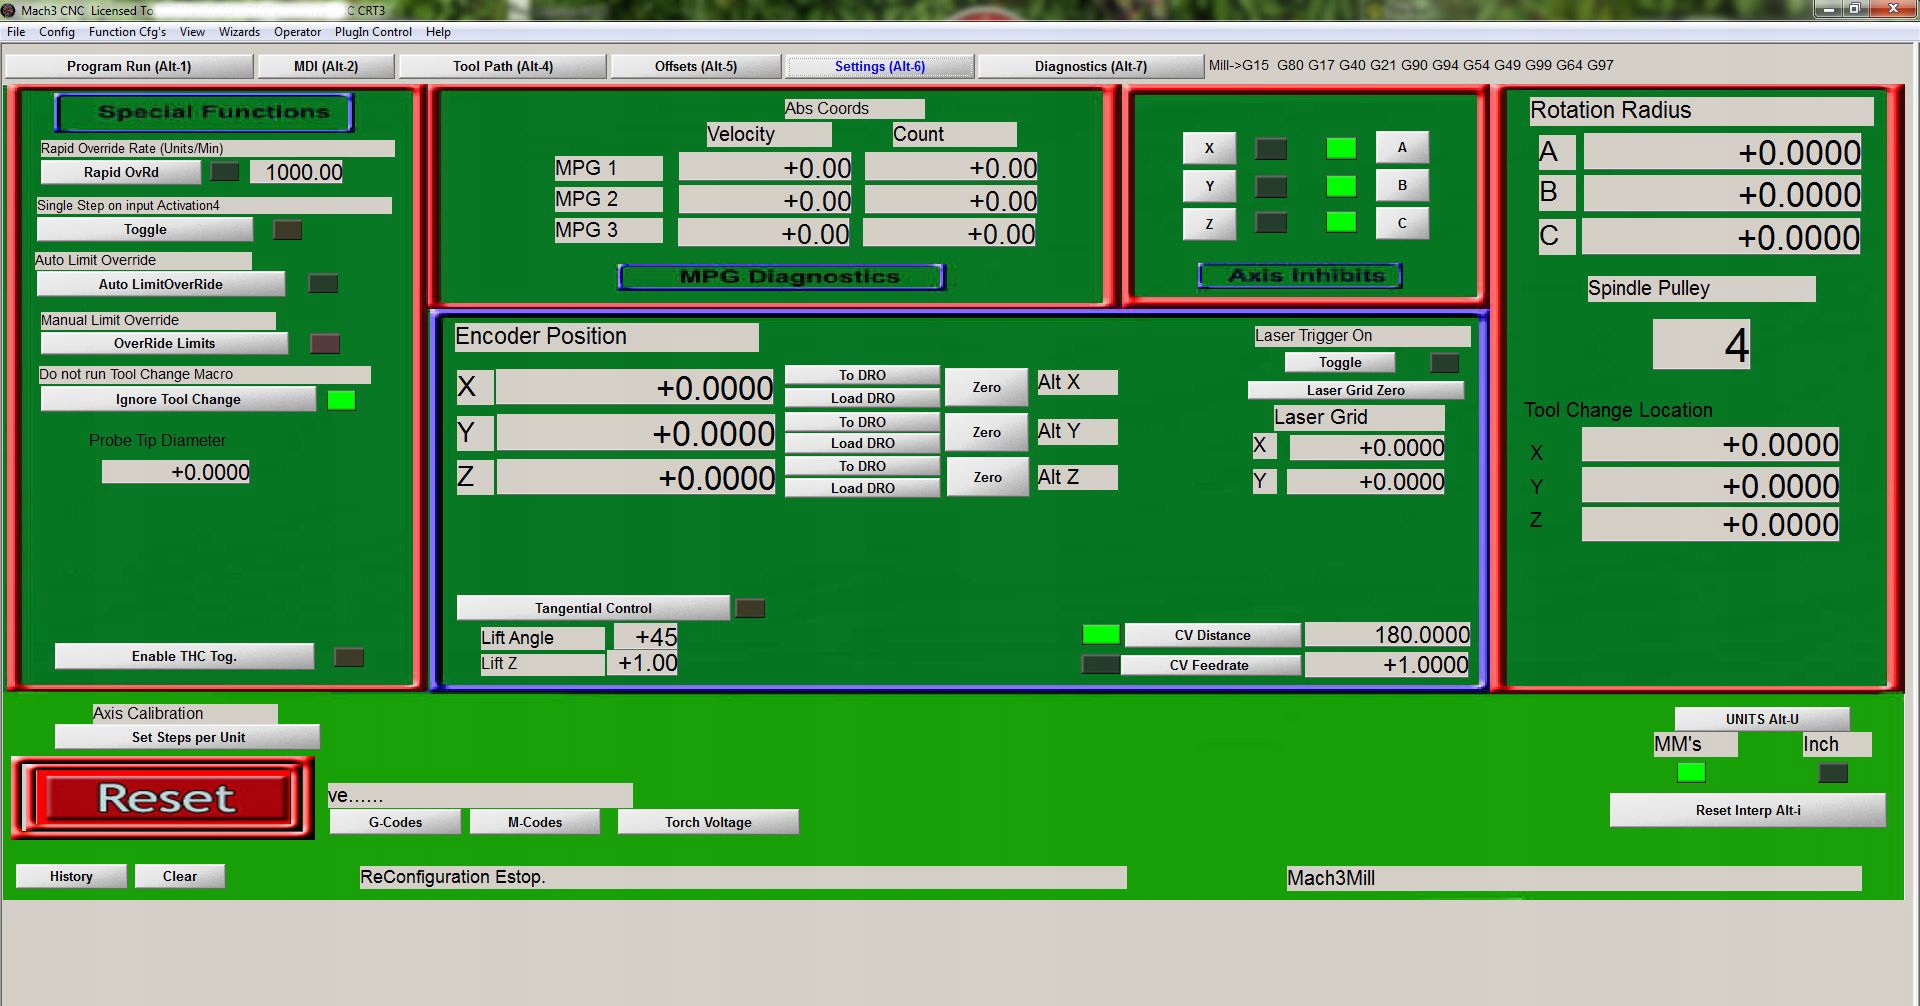The width and height of the screenshot is (1920, 1006).
Task: Click the C axis inhibit button
Action: tap(1401, 224)
